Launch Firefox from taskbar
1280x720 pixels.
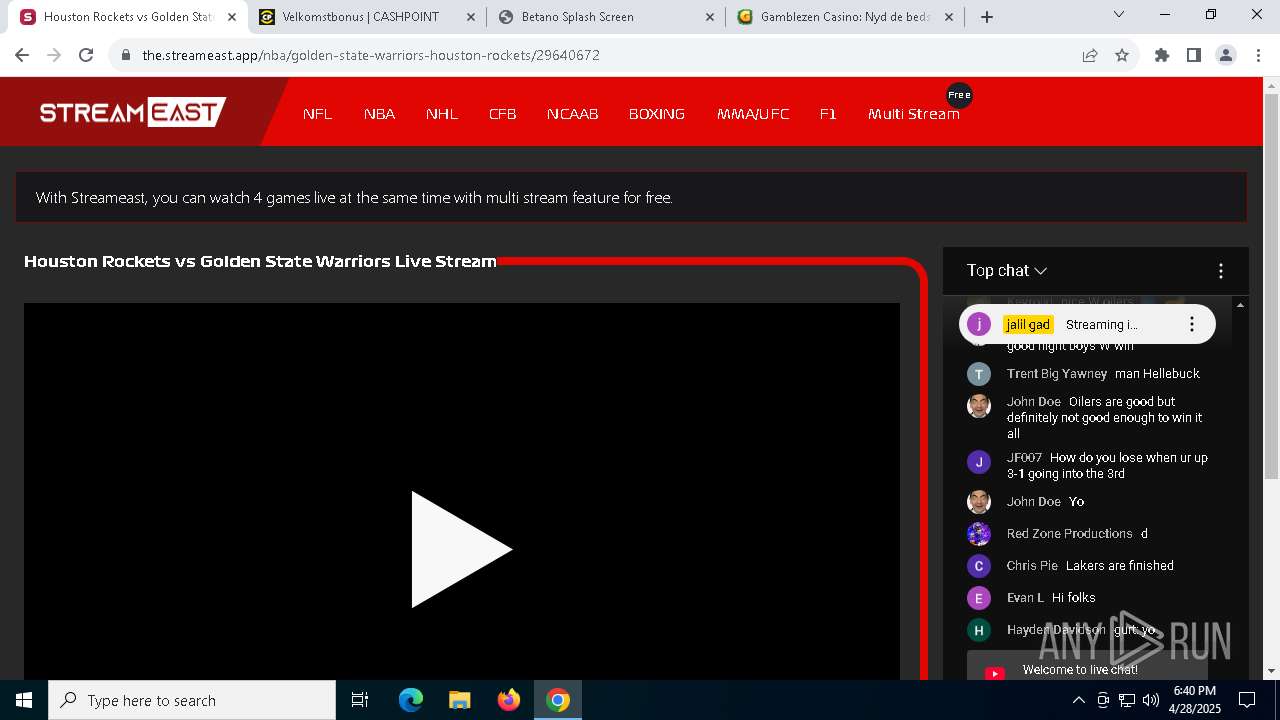[x=509, y=700]
